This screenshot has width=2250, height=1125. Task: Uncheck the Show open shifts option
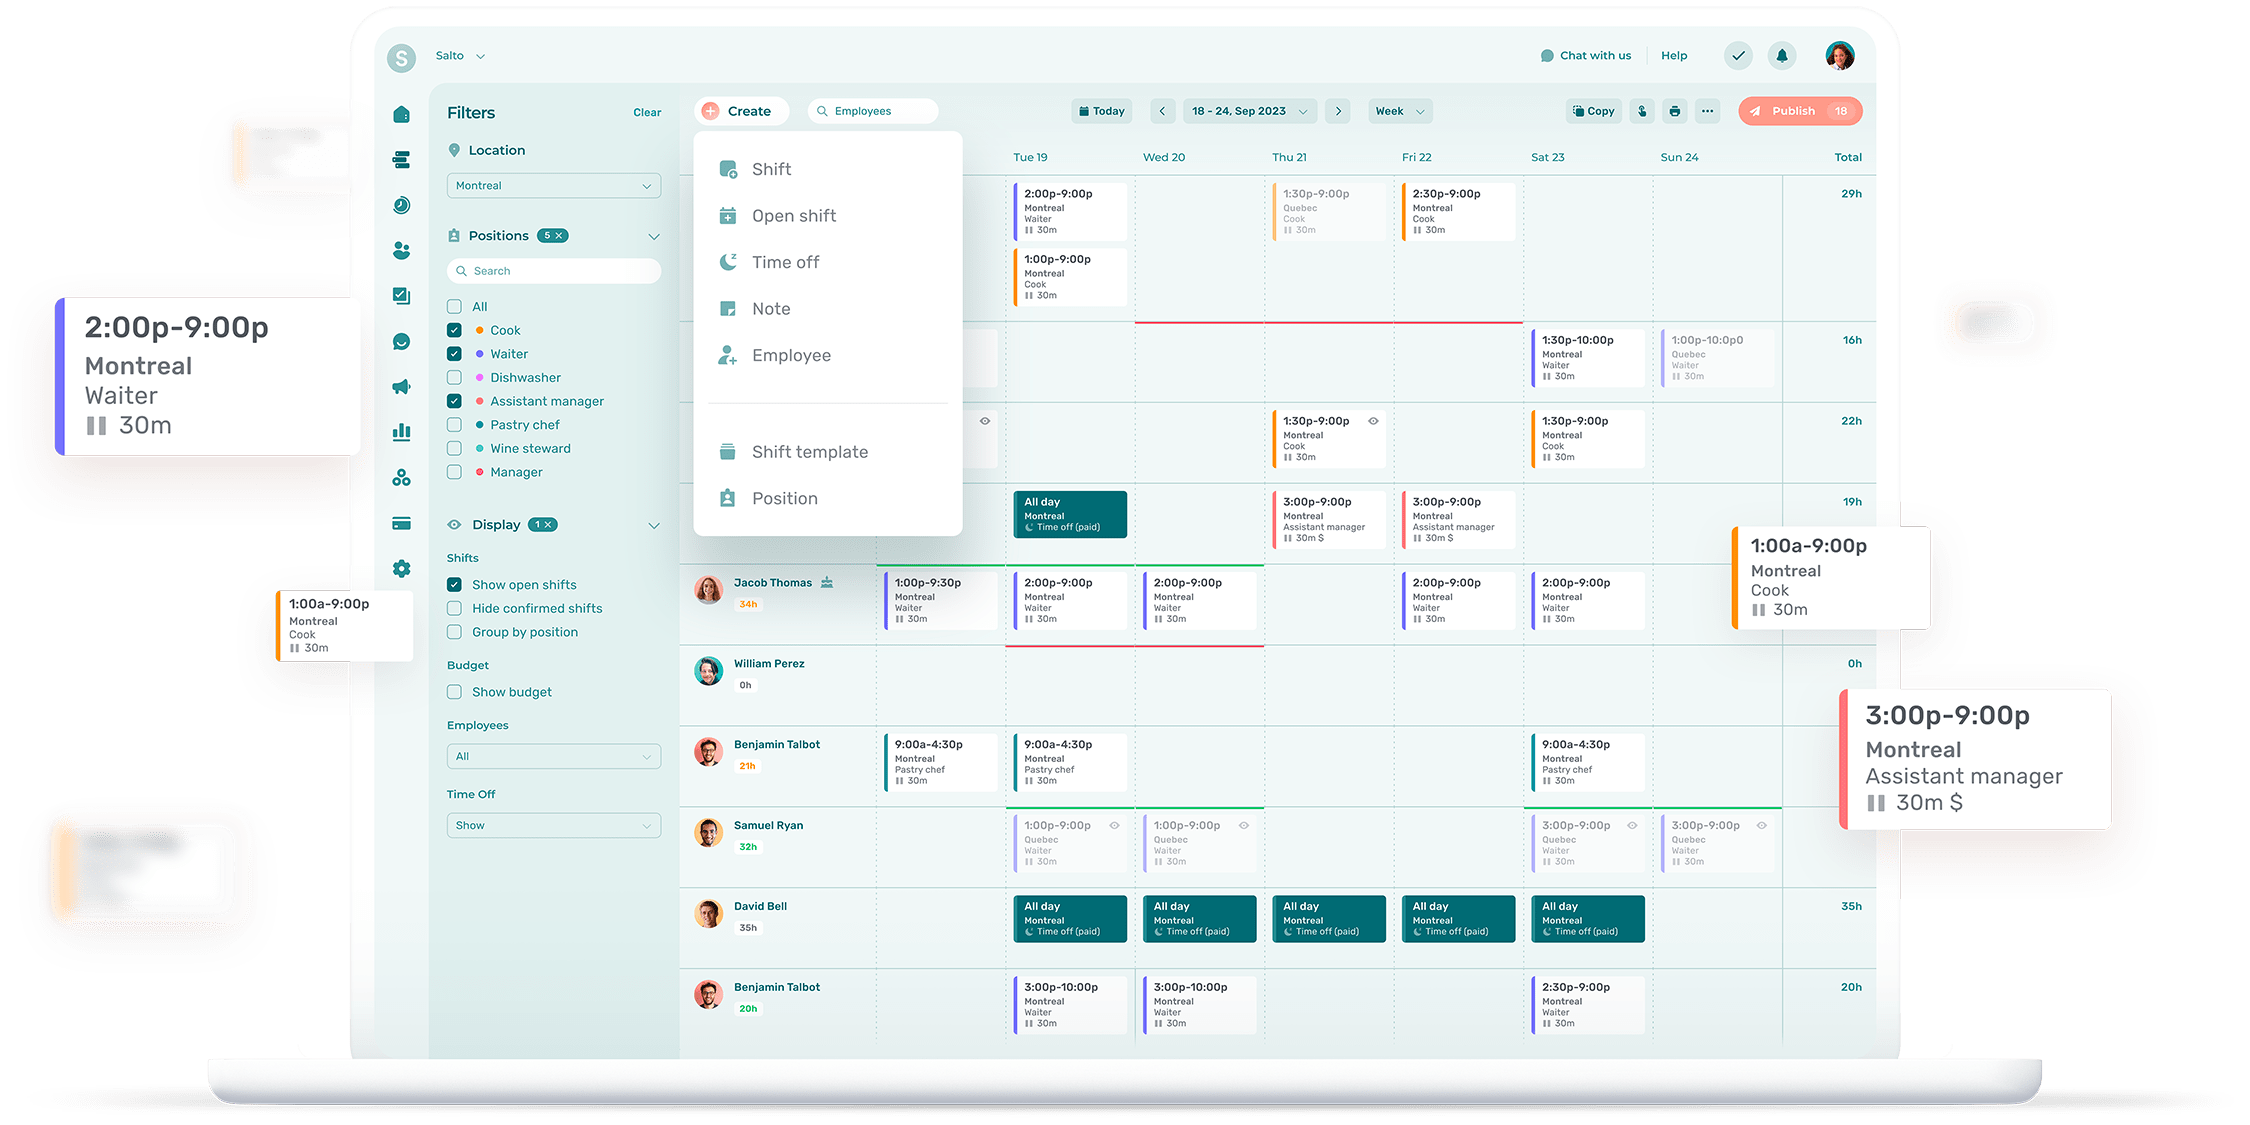(x=454, y=584)
